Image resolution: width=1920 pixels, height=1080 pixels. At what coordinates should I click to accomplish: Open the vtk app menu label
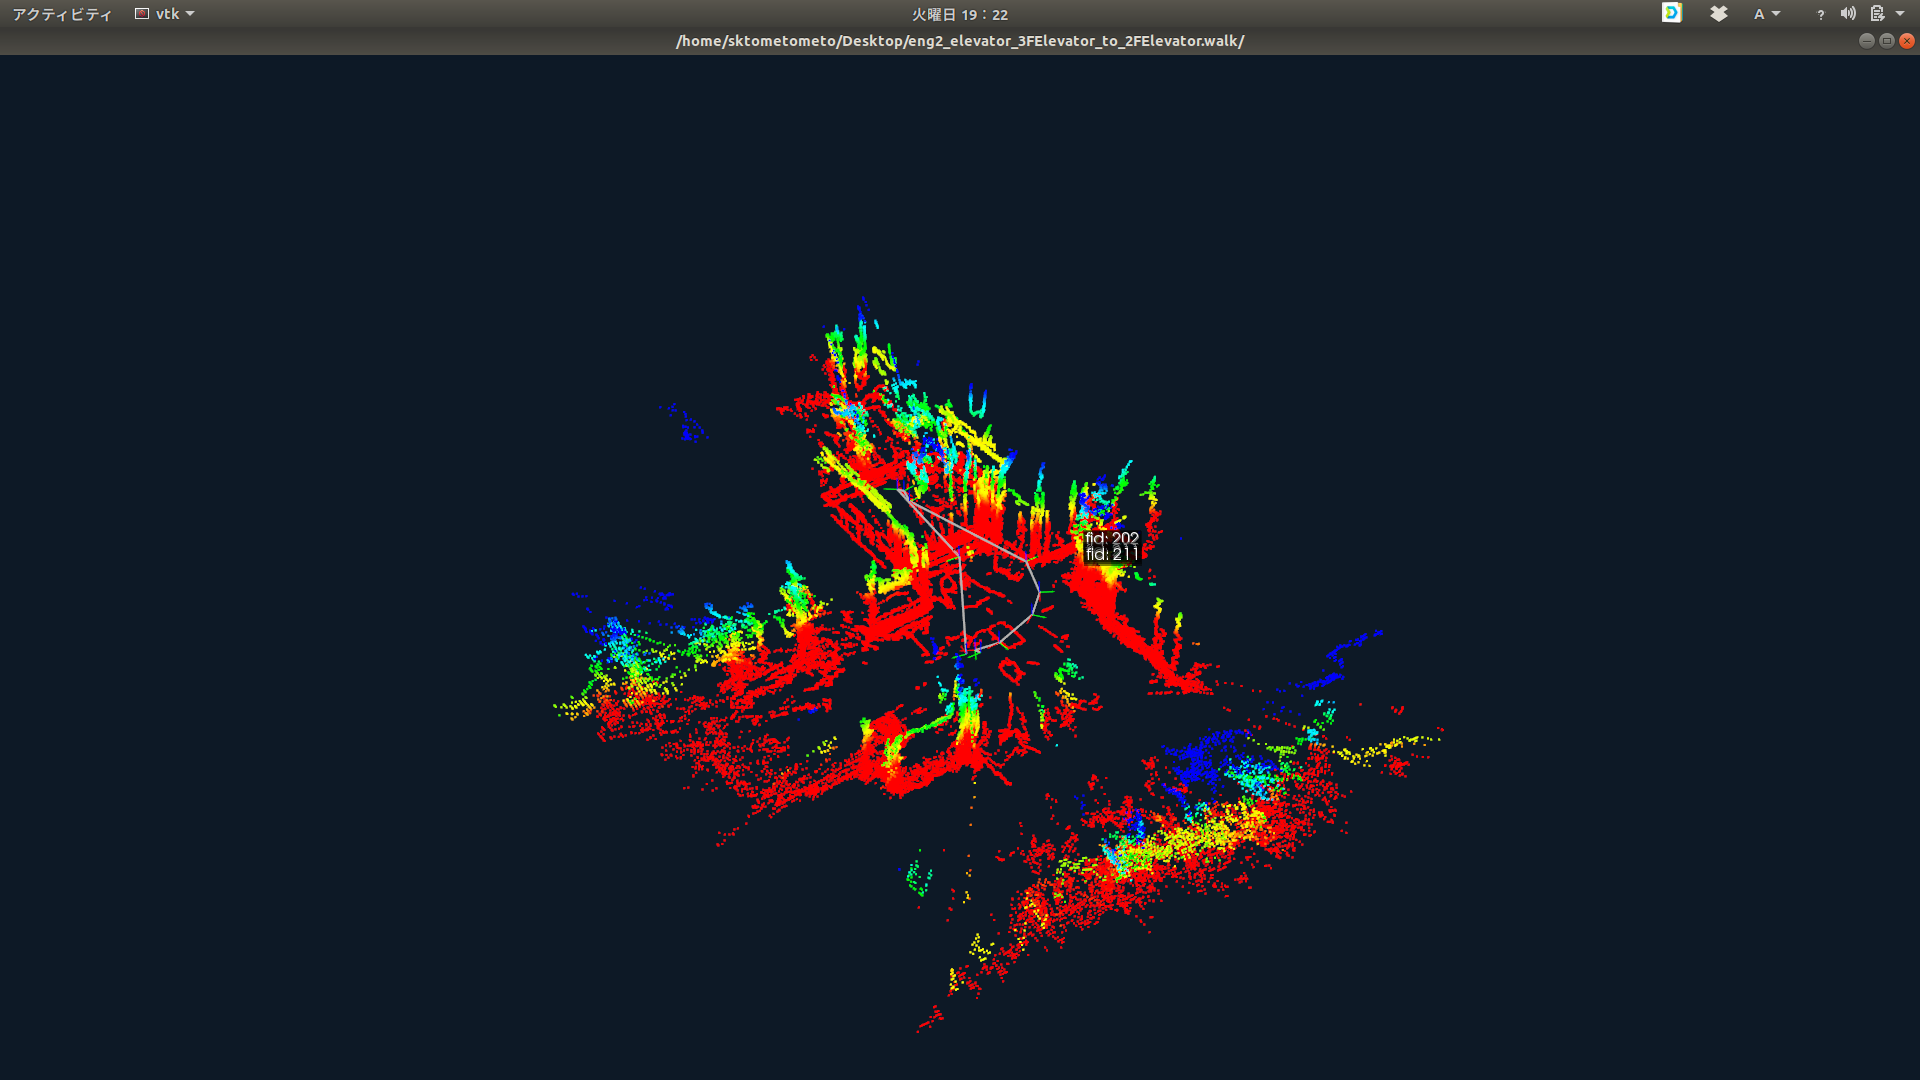coord(167,14)
